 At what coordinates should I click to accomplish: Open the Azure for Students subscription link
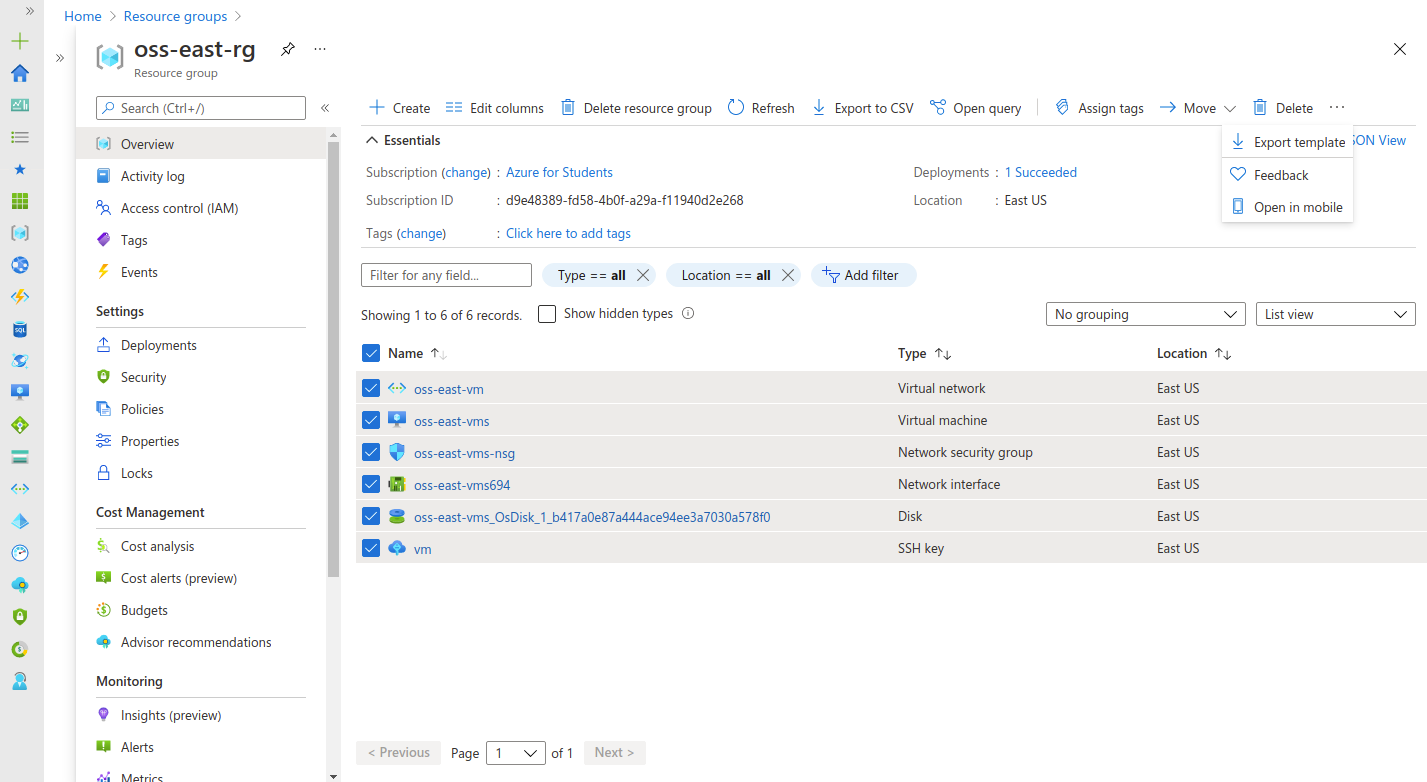[559, 172]
